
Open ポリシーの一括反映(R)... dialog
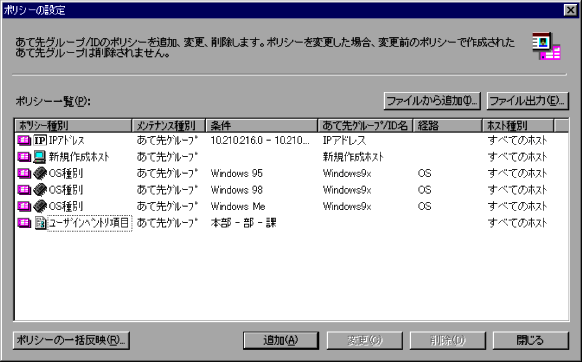(71, 340)
